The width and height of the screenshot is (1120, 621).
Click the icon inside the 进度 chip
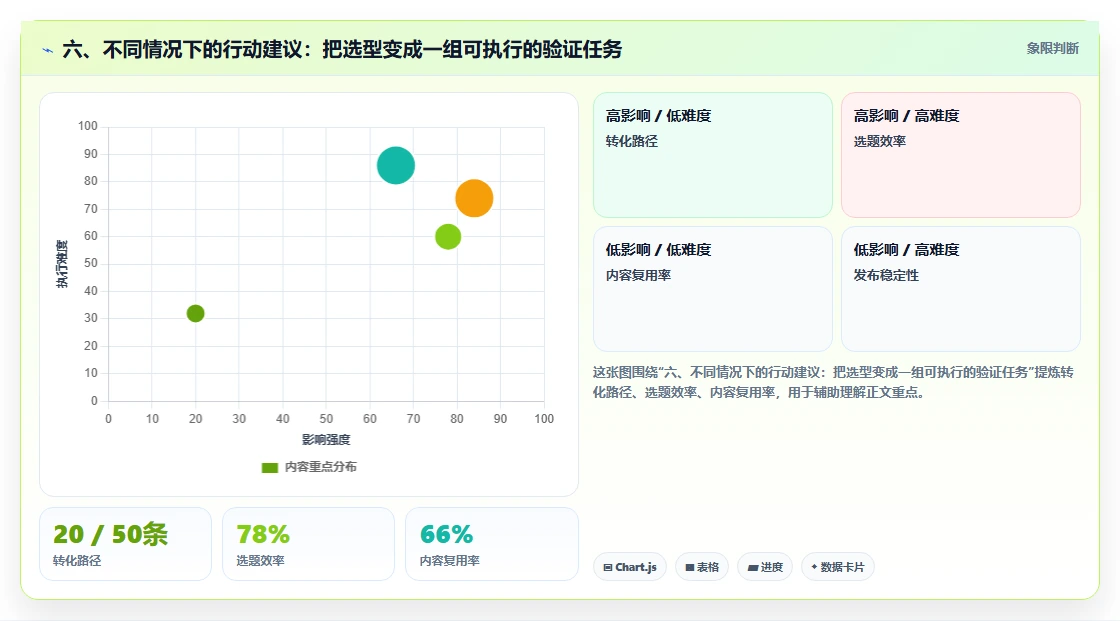pos(753,567)
